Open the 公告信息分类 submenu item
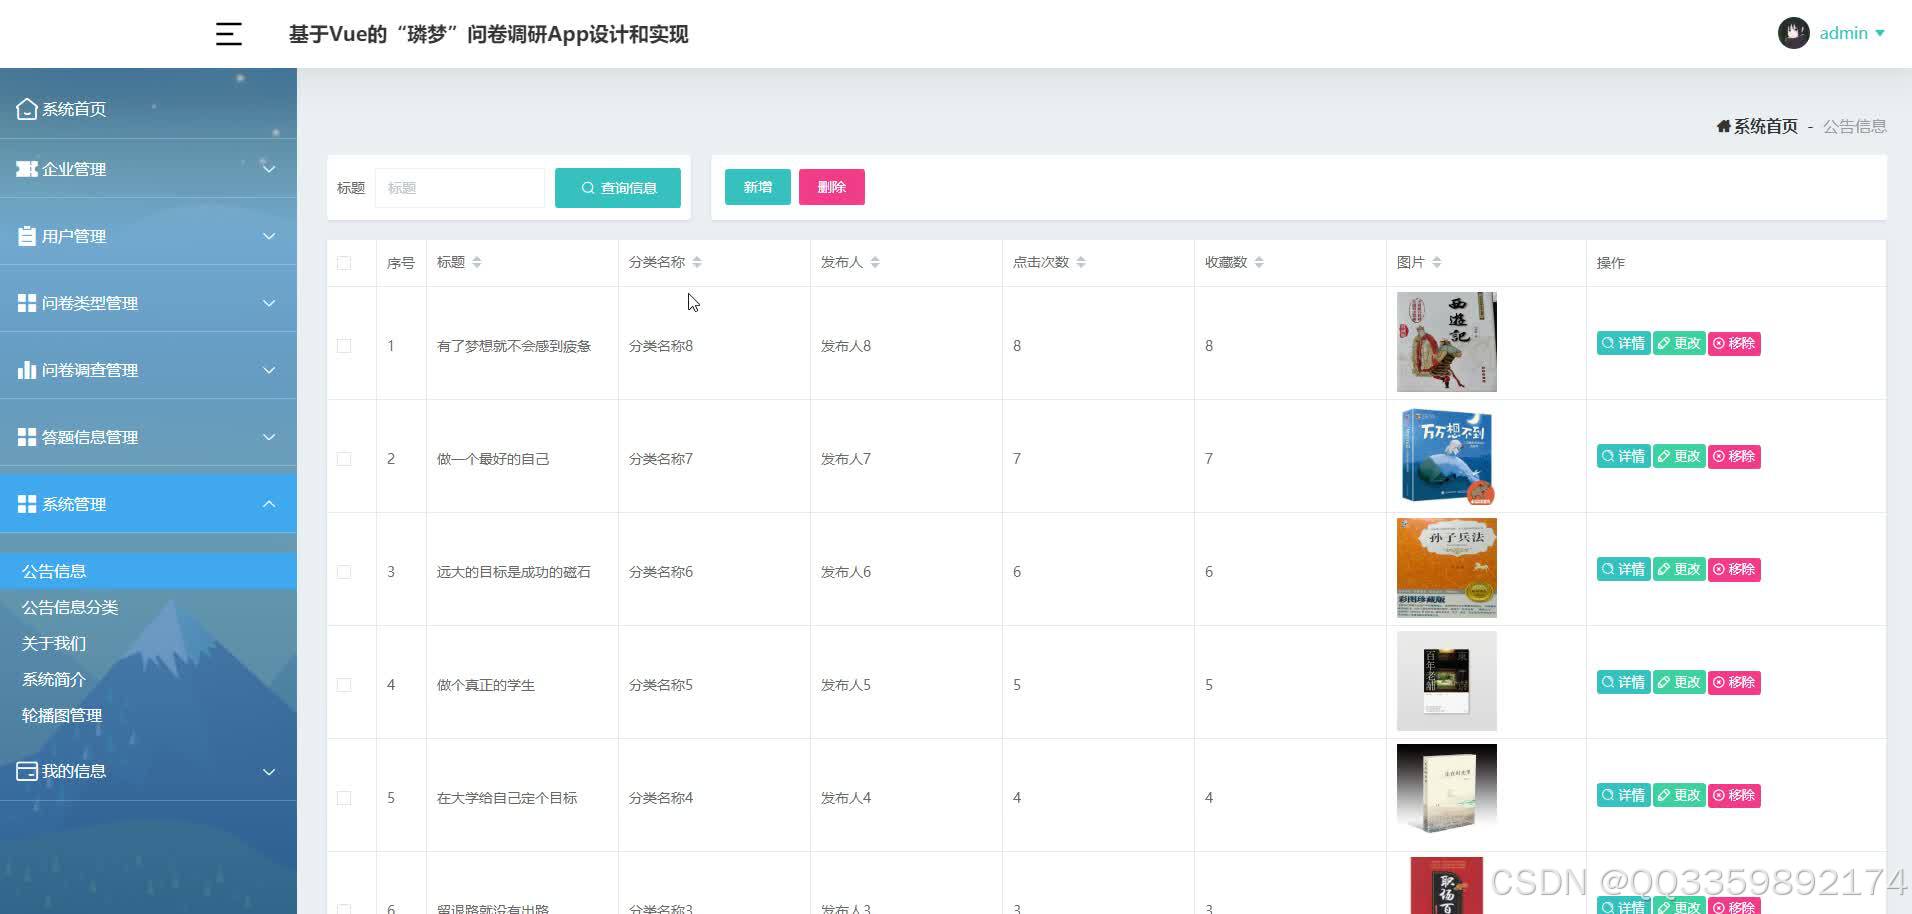The image size is (1912, 914). 148,607
